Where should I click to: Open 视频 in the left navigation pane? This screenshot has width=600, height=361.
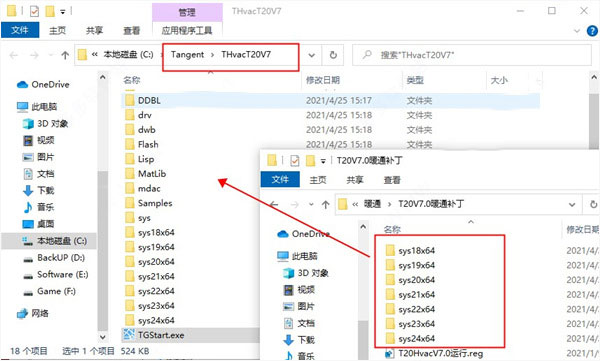click(x=39, y=140)
